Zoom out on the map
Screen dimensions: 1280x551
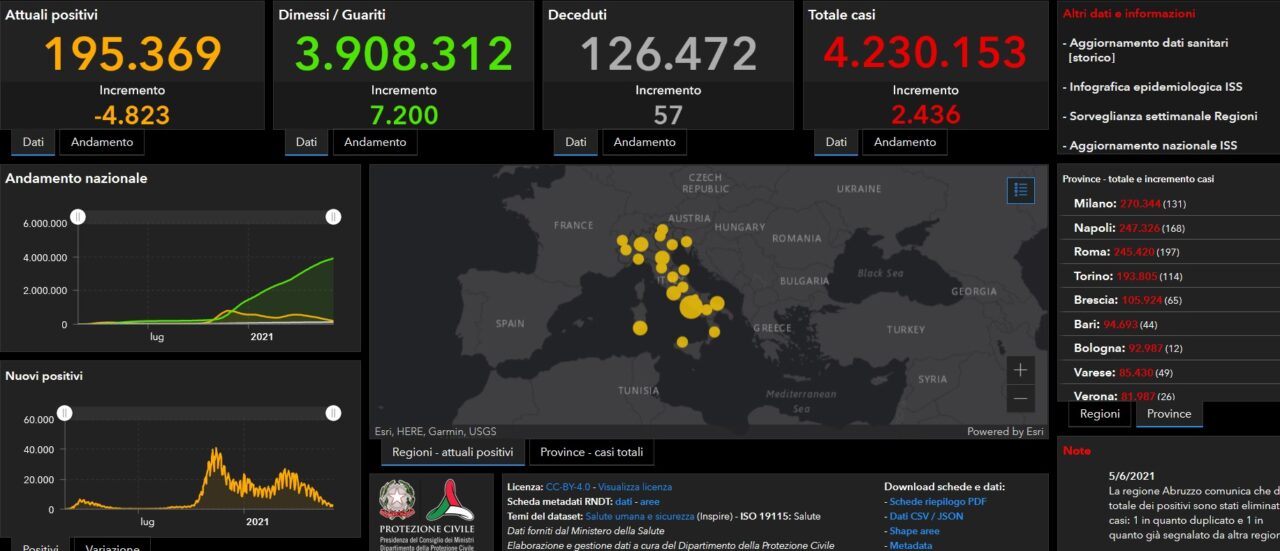click(x=1020, y=398)
